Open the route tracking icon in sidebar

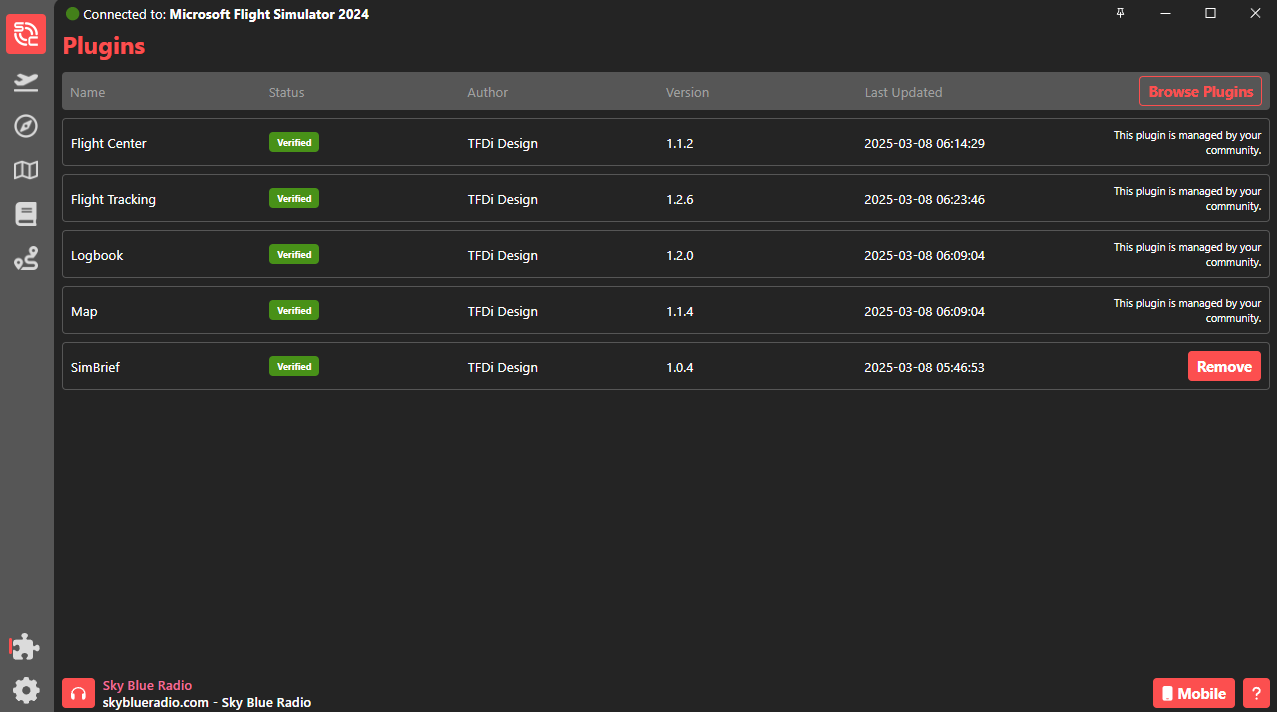[x=26, y=259]
